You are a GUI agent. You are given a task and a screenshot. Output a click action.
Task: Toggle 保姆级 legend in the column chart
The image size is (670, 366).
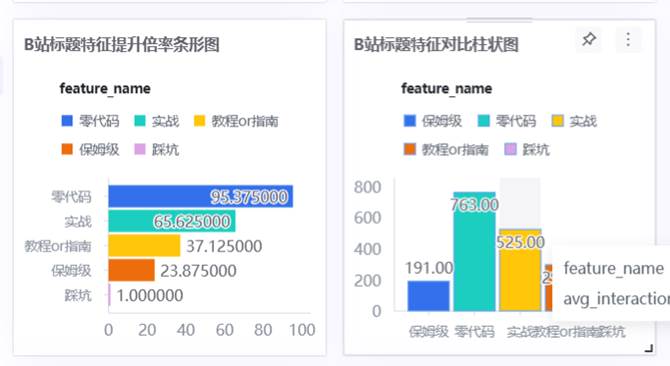coord(433,121)
